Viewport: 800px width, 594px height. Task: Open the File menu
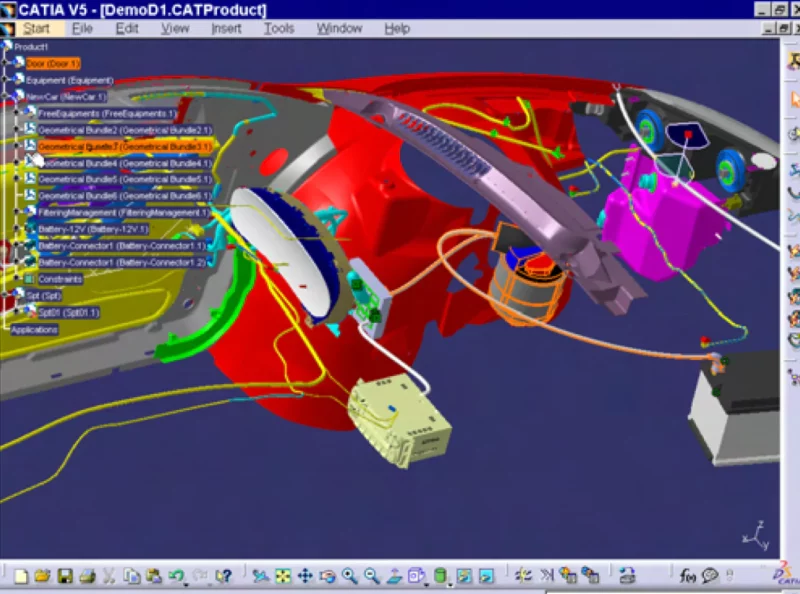coord(82,29)
